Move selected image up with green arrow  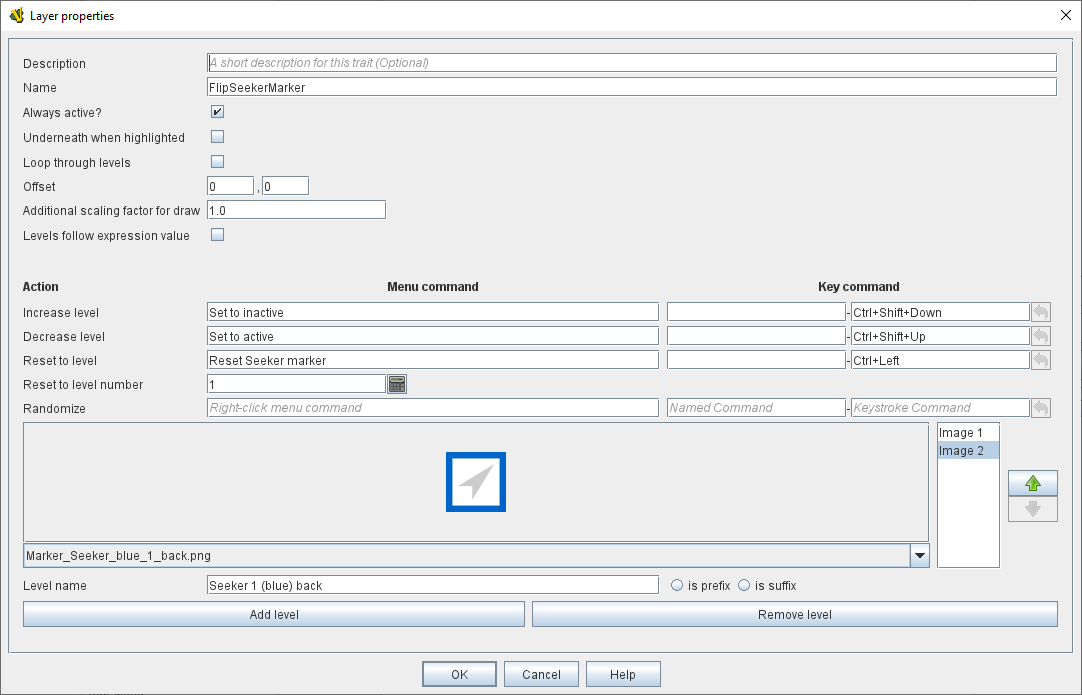[1033, 484]
